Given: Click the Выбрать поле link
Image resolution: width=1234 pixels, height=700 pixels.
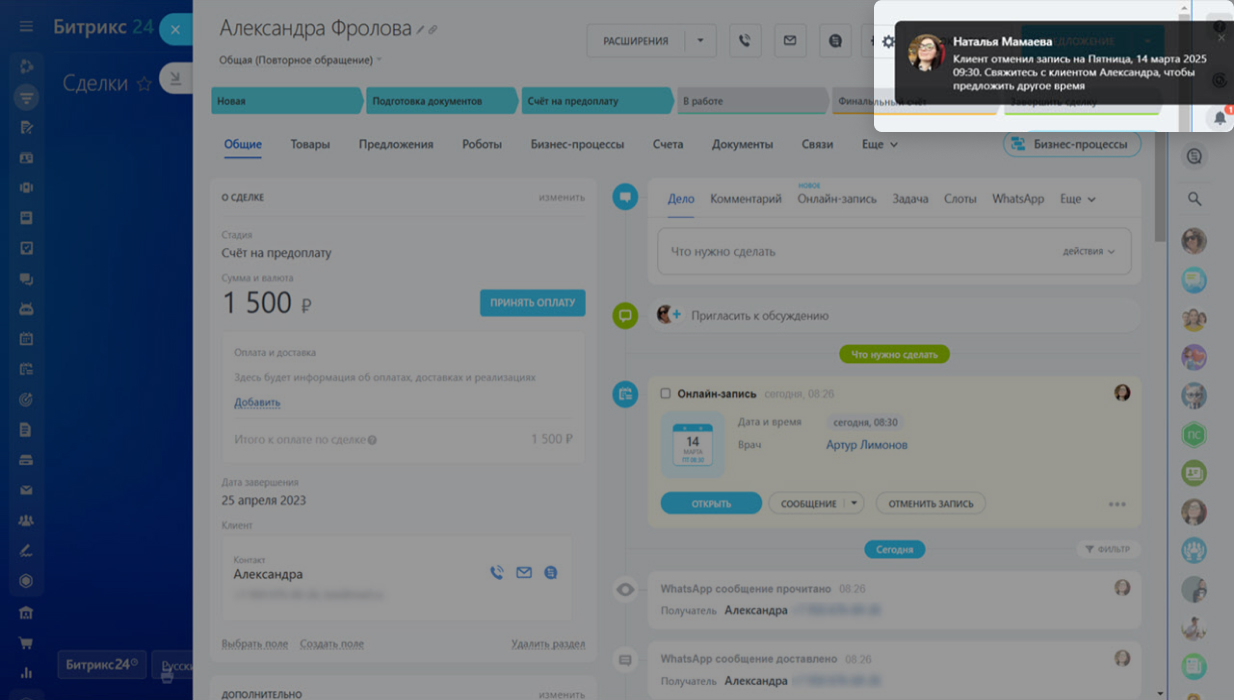Looking at the screenshot, I should (x=255, y=644).
